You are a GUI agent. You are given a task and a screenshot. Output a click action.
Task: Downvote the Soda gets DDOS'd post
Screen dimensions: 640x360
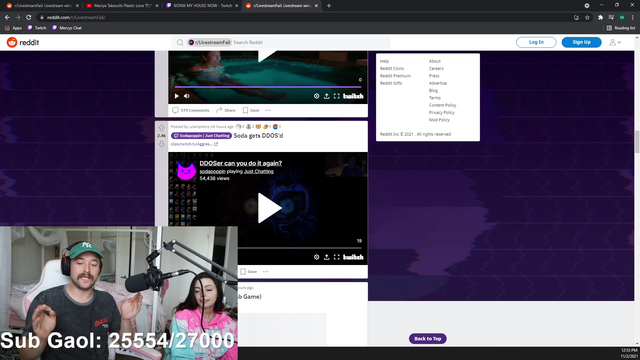[x=162, y=144]
